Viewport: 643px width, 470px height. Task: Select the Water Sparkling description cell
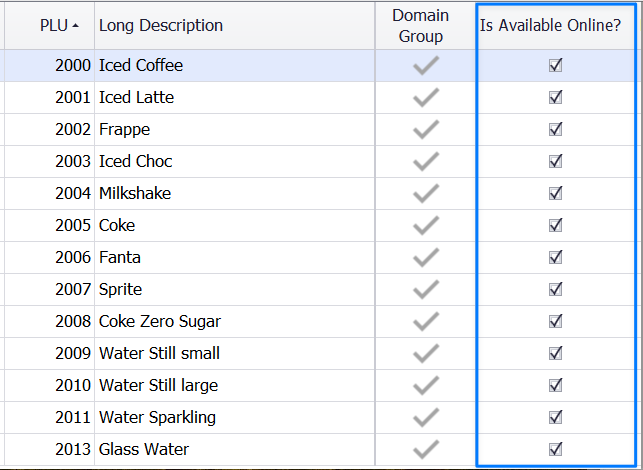tap(157, 418)
